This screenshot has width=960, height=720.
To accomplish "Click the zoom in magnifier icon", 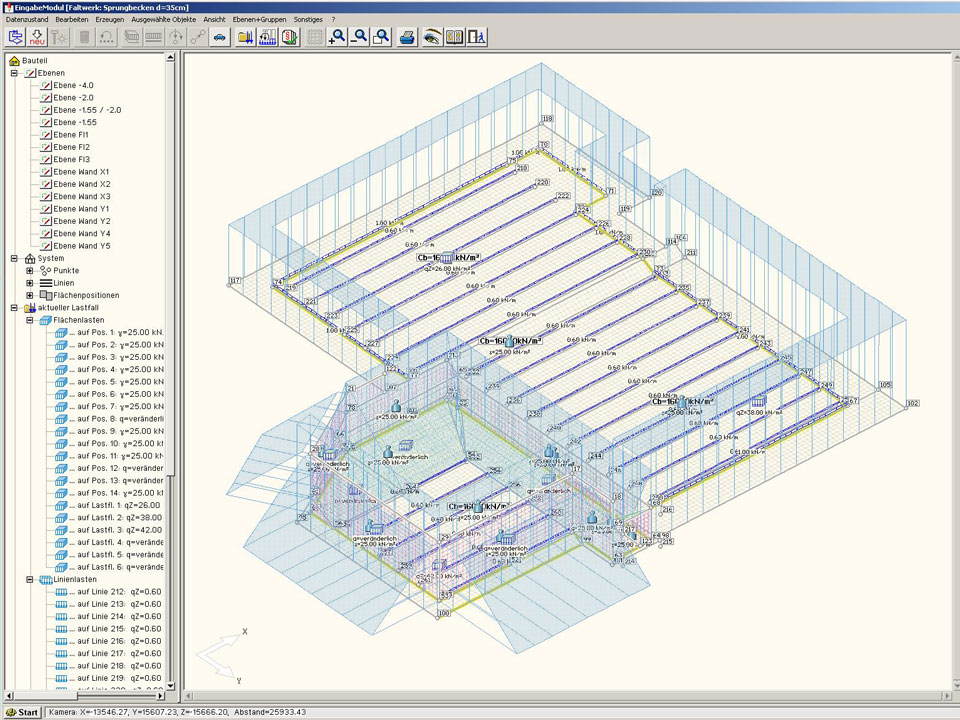I will [337, 37].
